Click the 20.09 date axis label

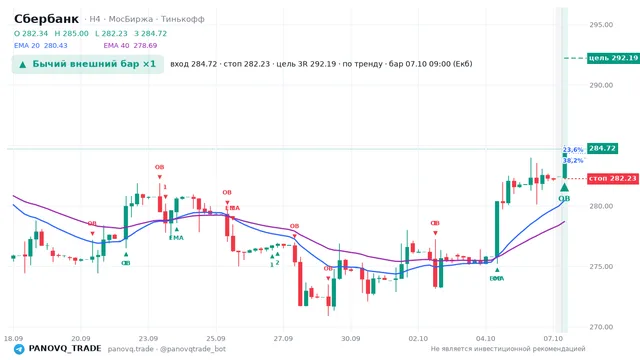pos(80,338)
